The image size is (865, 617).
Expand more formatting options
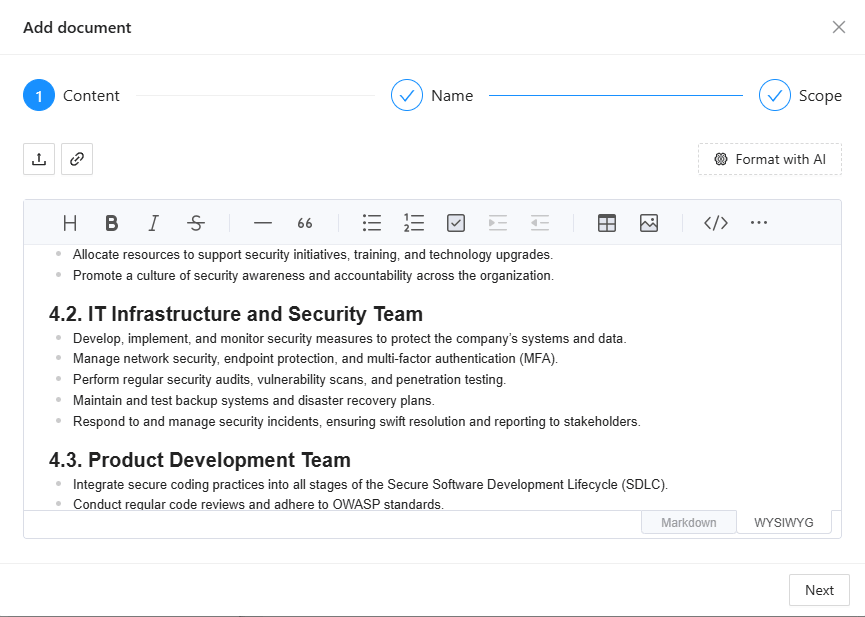pos(758,222)
